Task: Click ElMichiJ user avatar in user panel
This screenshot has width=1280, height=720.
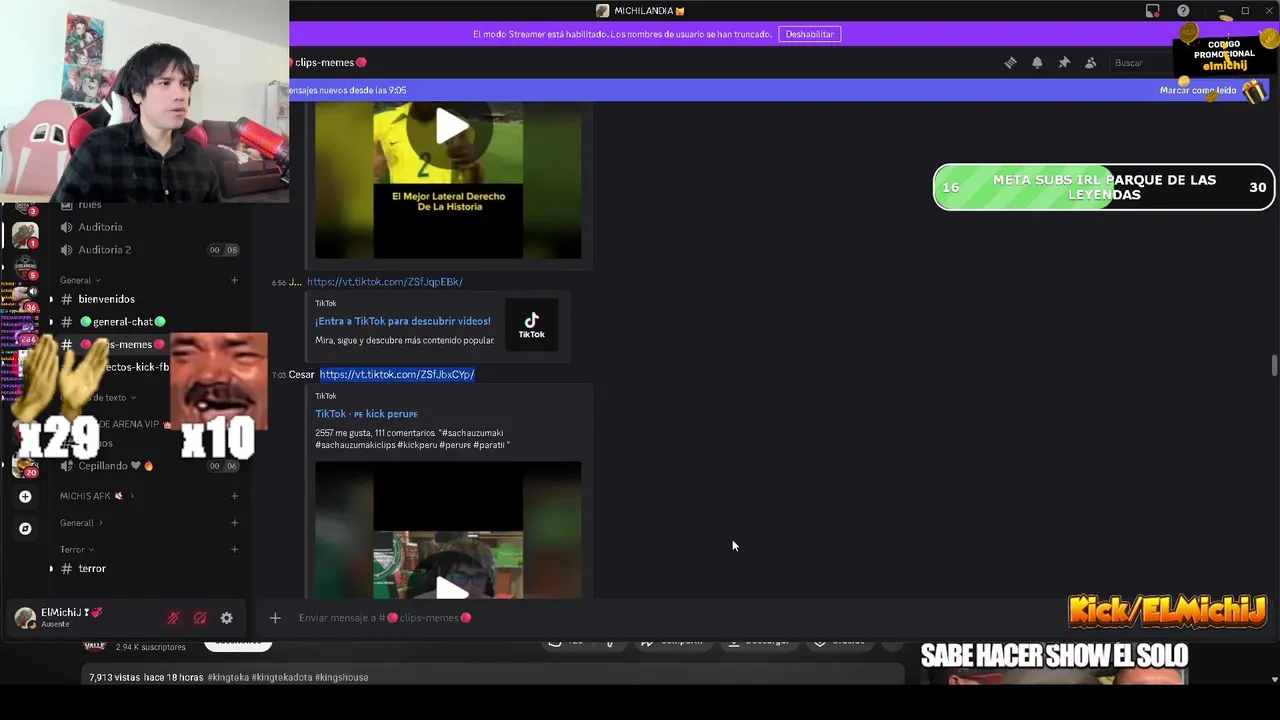Action: (x=25, y=618)
